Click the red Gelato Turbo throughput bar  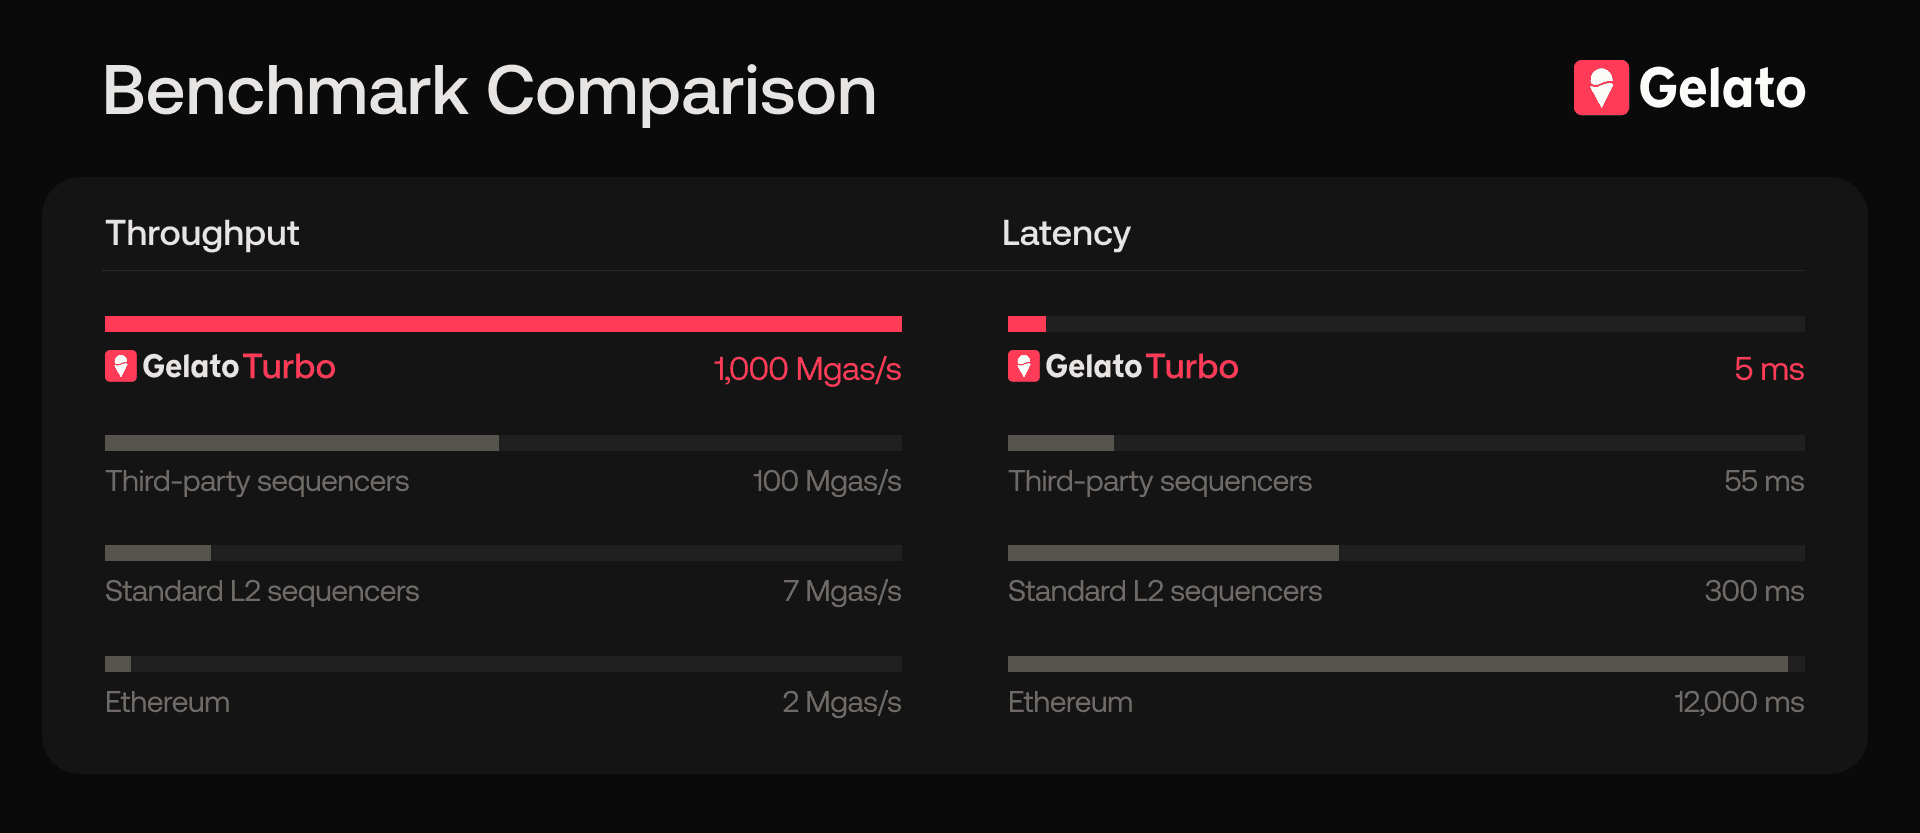point(503,324)
